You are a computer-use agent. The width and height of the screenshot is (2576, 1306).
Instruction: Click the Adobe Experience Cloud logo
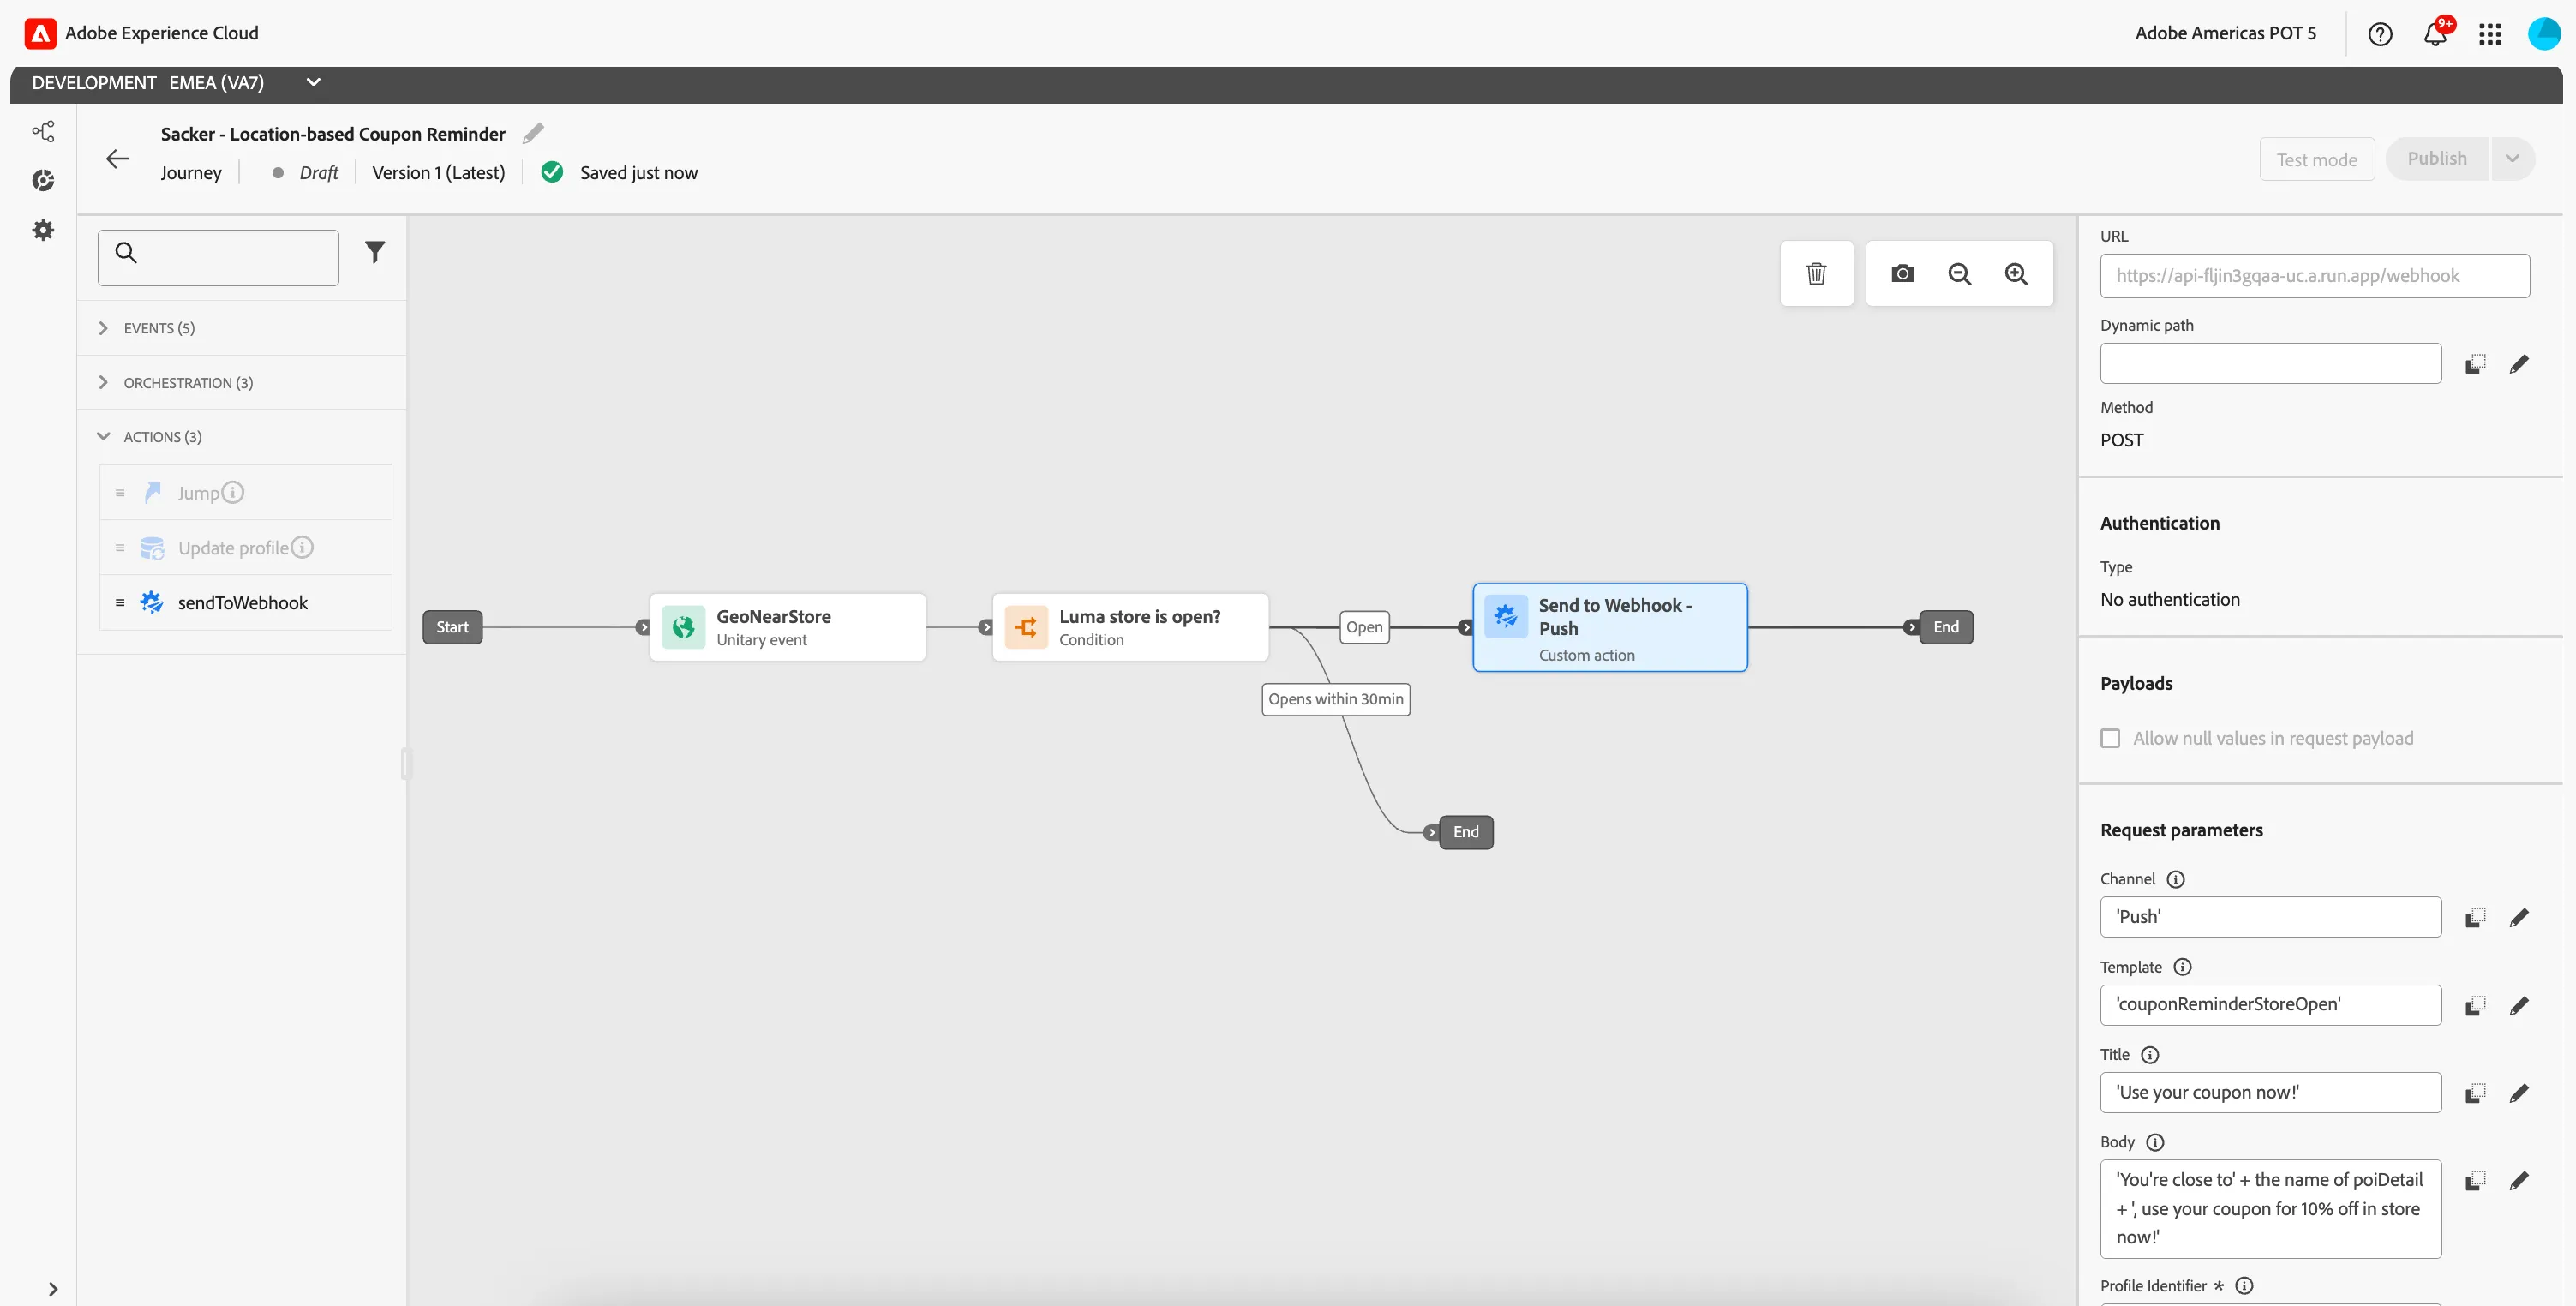(x=40, y=33)
